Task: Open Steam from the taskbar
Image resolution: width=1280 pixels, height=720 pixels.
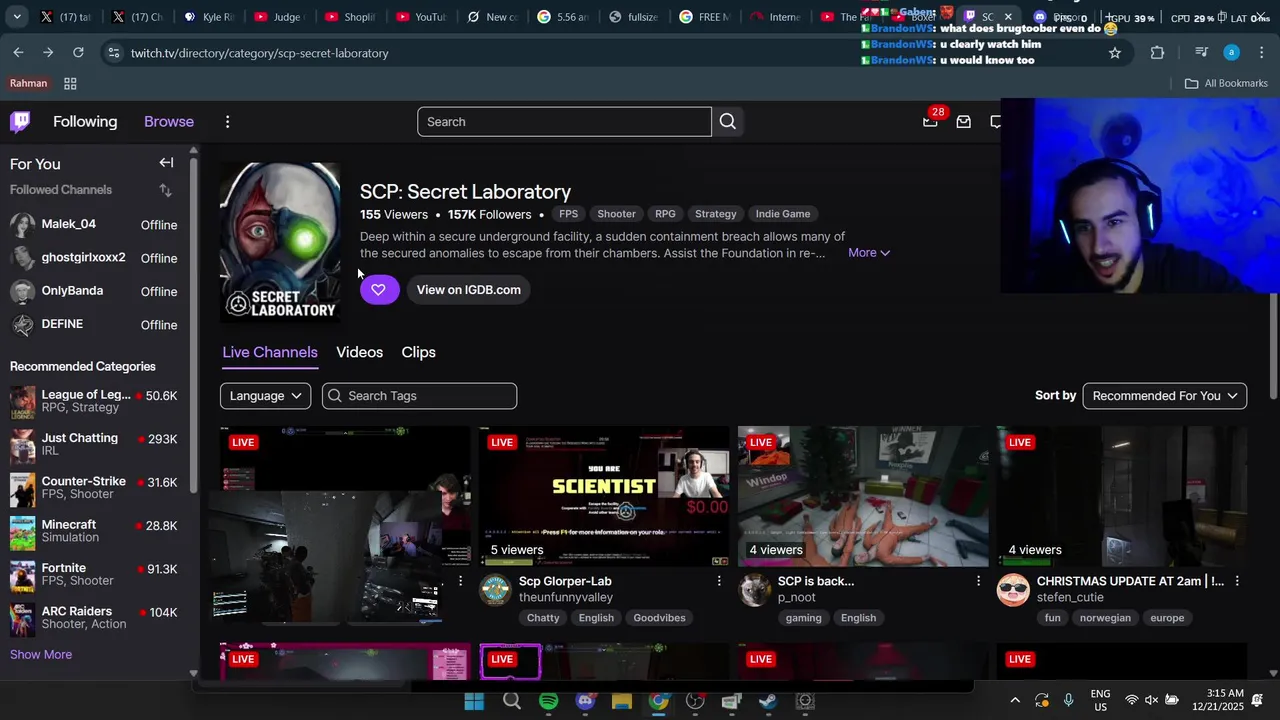Action: (768, 701)
